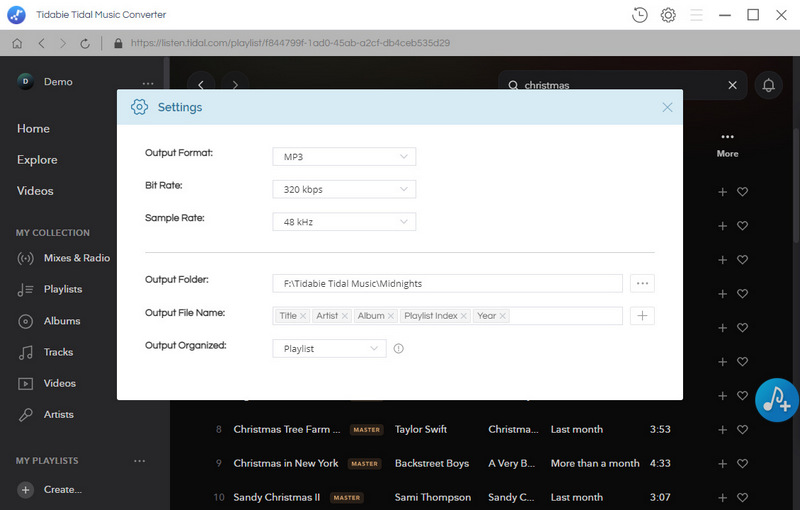800x510 pixels.
Task: Open Sami Thompson artist link
Action: pos(433,497)
